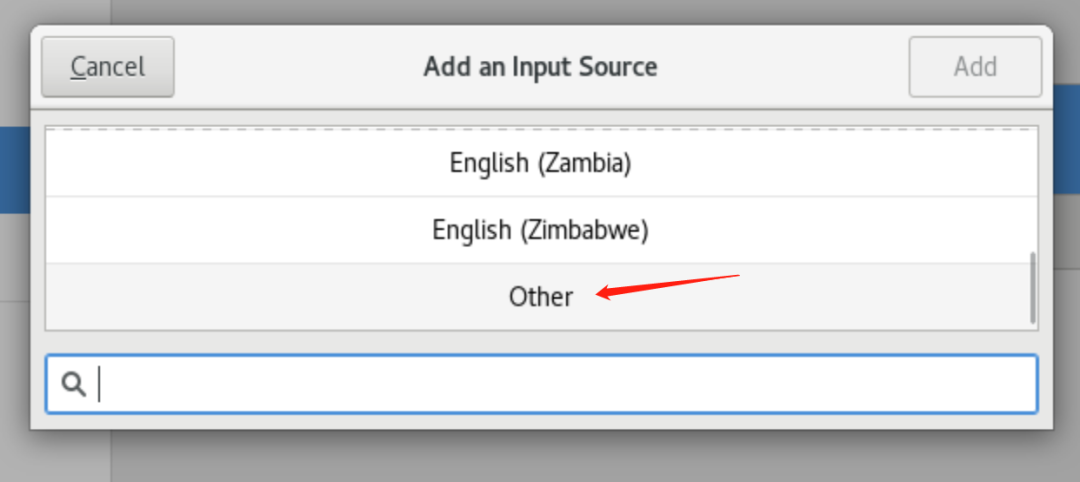Image resolution: width=1080 pixels, height=482 pixels.
Task: Click the Cancel button
Action: pyautogui.click(x=107, y=67)
